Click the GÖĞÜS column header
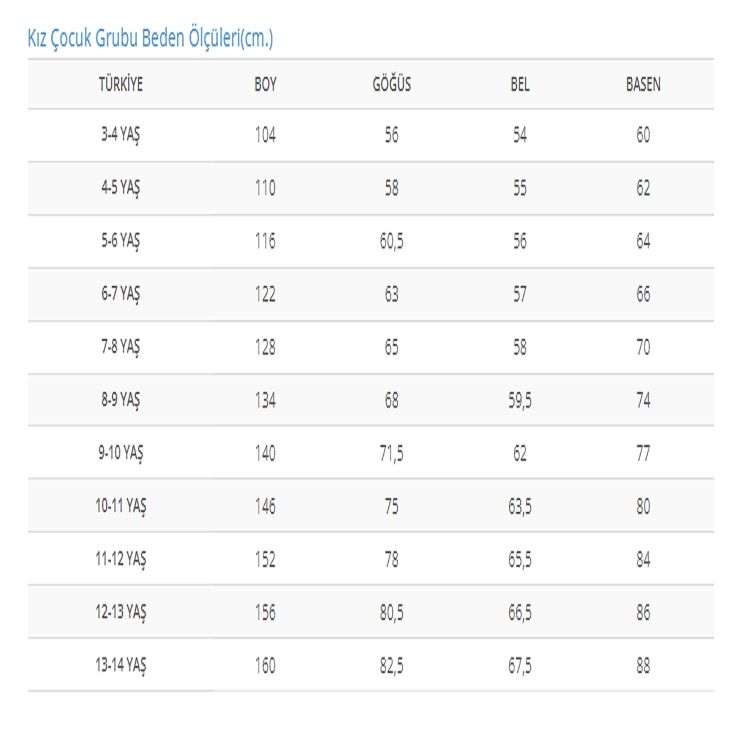This screenshot has height=738, width=738. point(392,84)
